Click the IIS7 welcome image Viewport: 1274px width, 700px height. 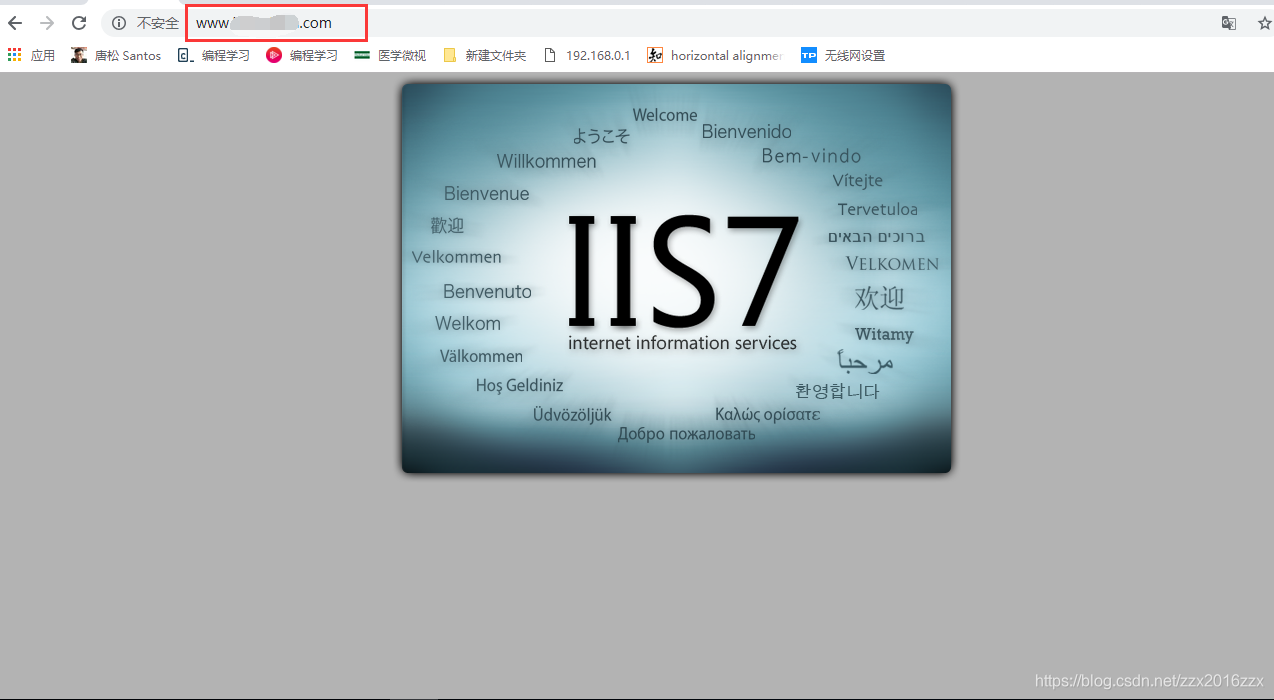(676, 278)
